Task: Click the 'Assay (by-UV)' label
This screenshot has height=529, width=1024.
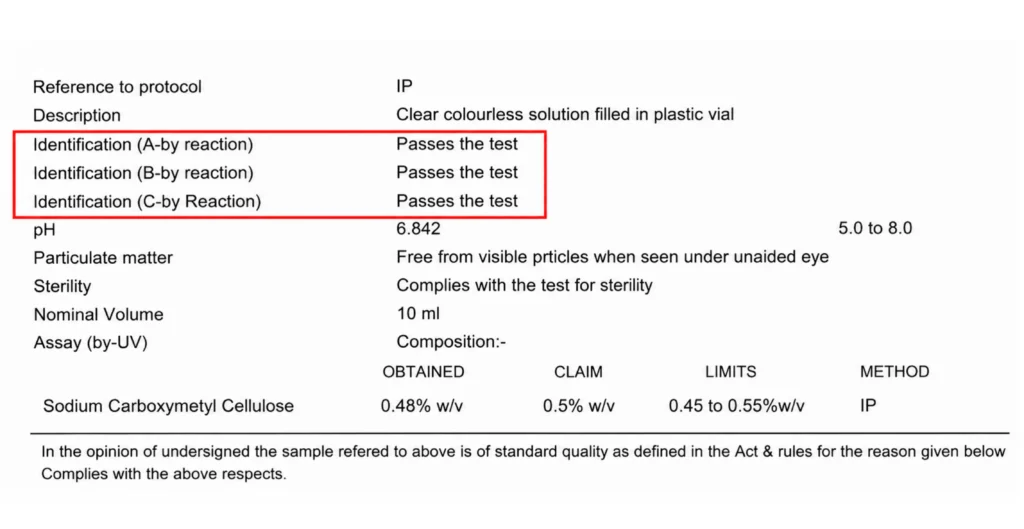Action: tap(91, 343)
